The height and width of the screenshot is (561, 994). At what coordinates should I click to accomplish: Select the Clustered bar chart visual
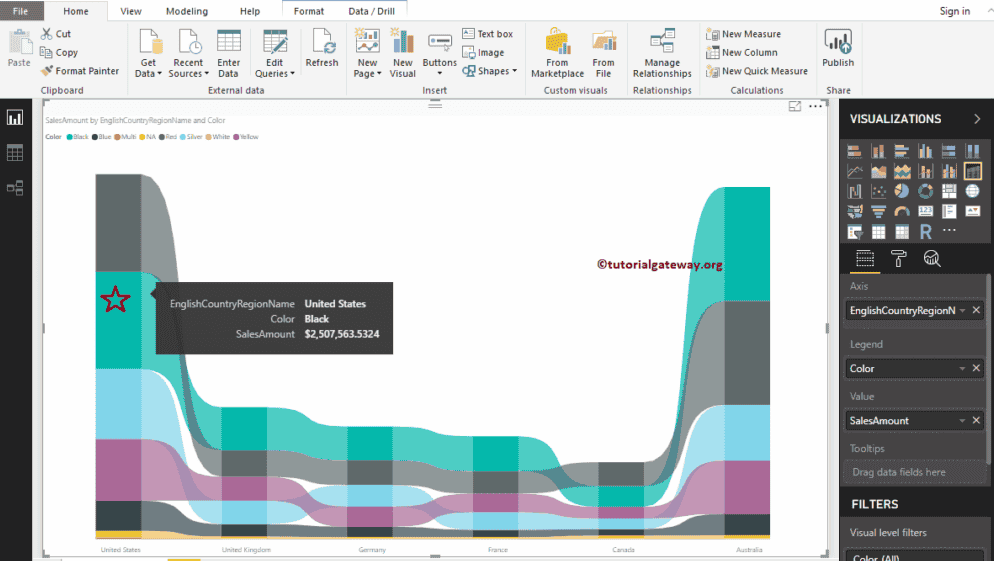[901, 151]
